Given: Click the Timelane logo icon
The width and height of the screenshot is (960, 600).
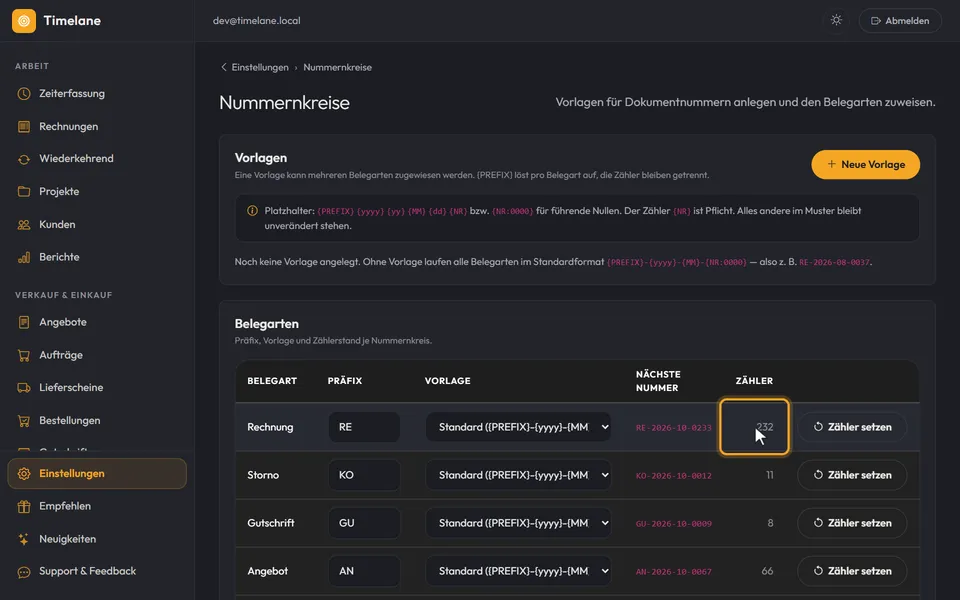Looking at the screenshot, I should pyautogui.click(x=24, y=21).
